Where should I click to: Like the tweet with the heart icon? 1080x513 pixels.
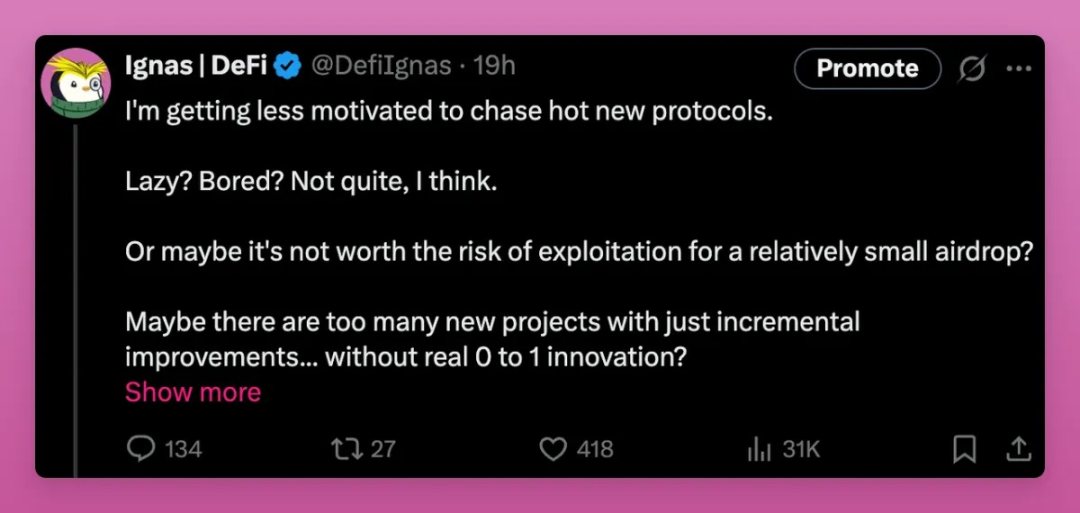click(553, 449)
